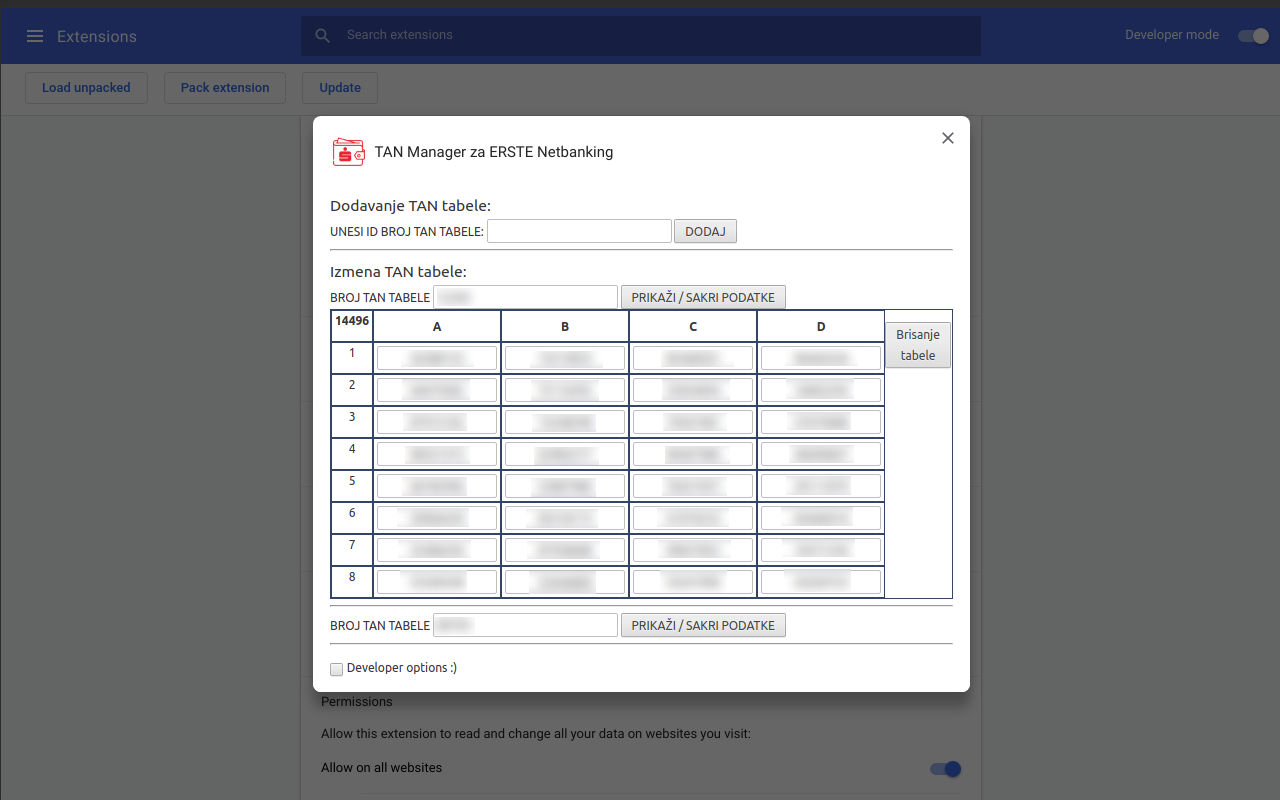Select TAN field row 1 column A
The width and height of the screenshot is (1280, 800).
[437, 358]
